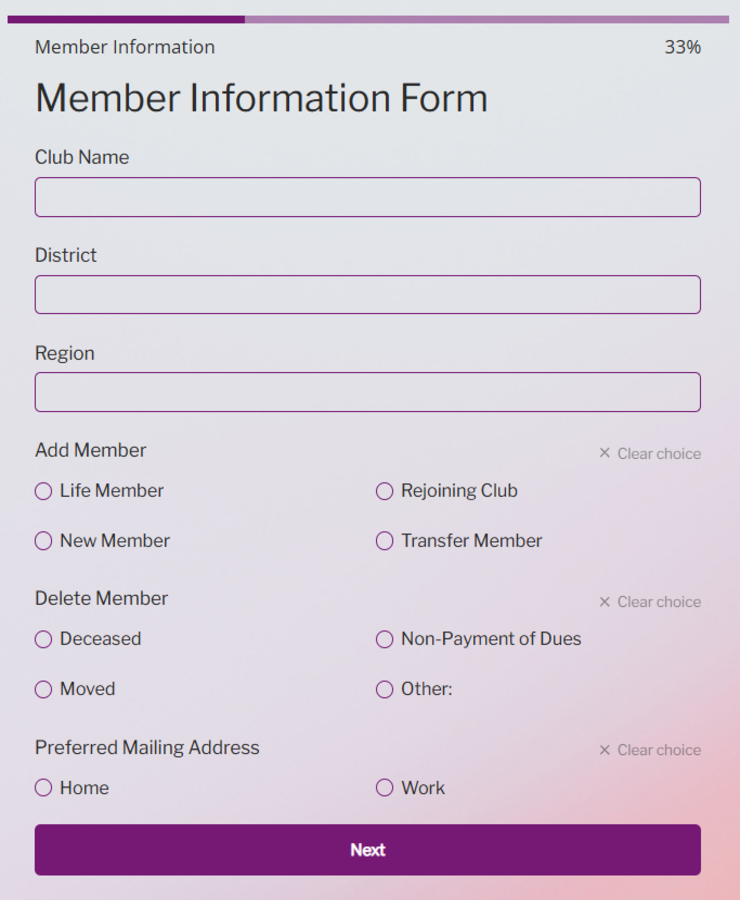Click the Next button
This screenshot has width=740, height=900.
(367, 850)
